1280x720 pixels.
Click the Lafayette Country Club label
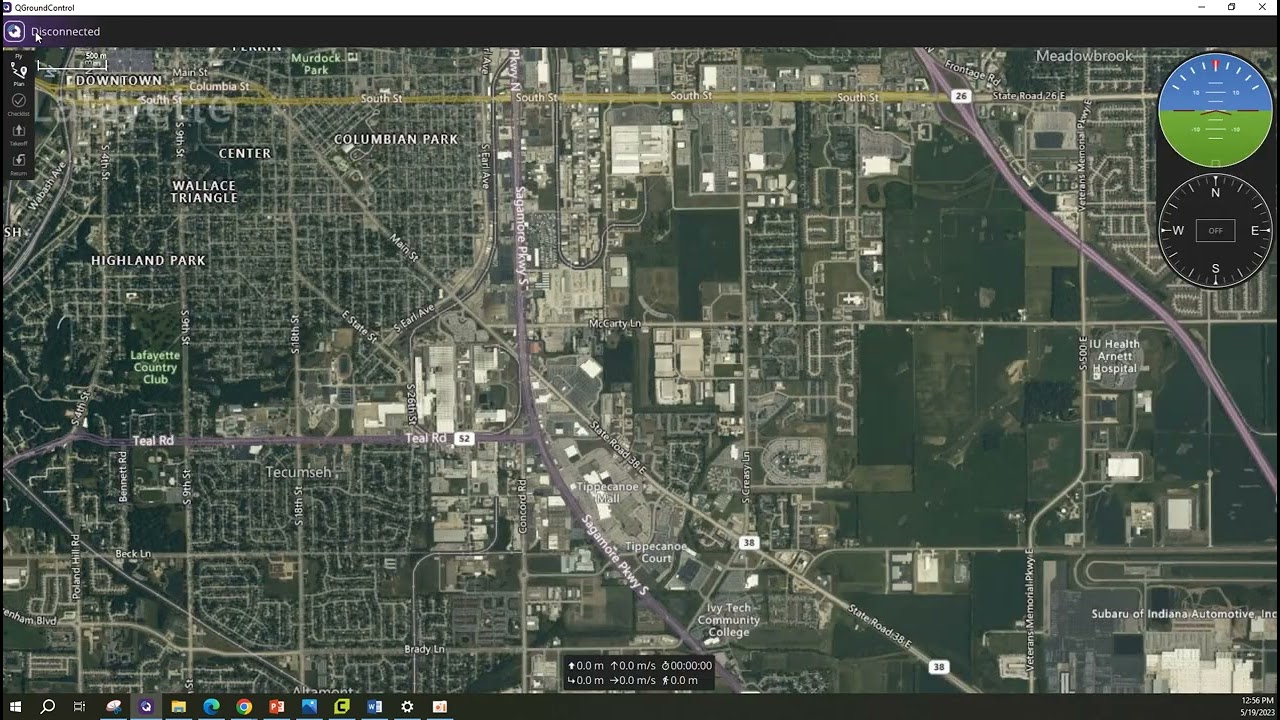click(155, 367)
